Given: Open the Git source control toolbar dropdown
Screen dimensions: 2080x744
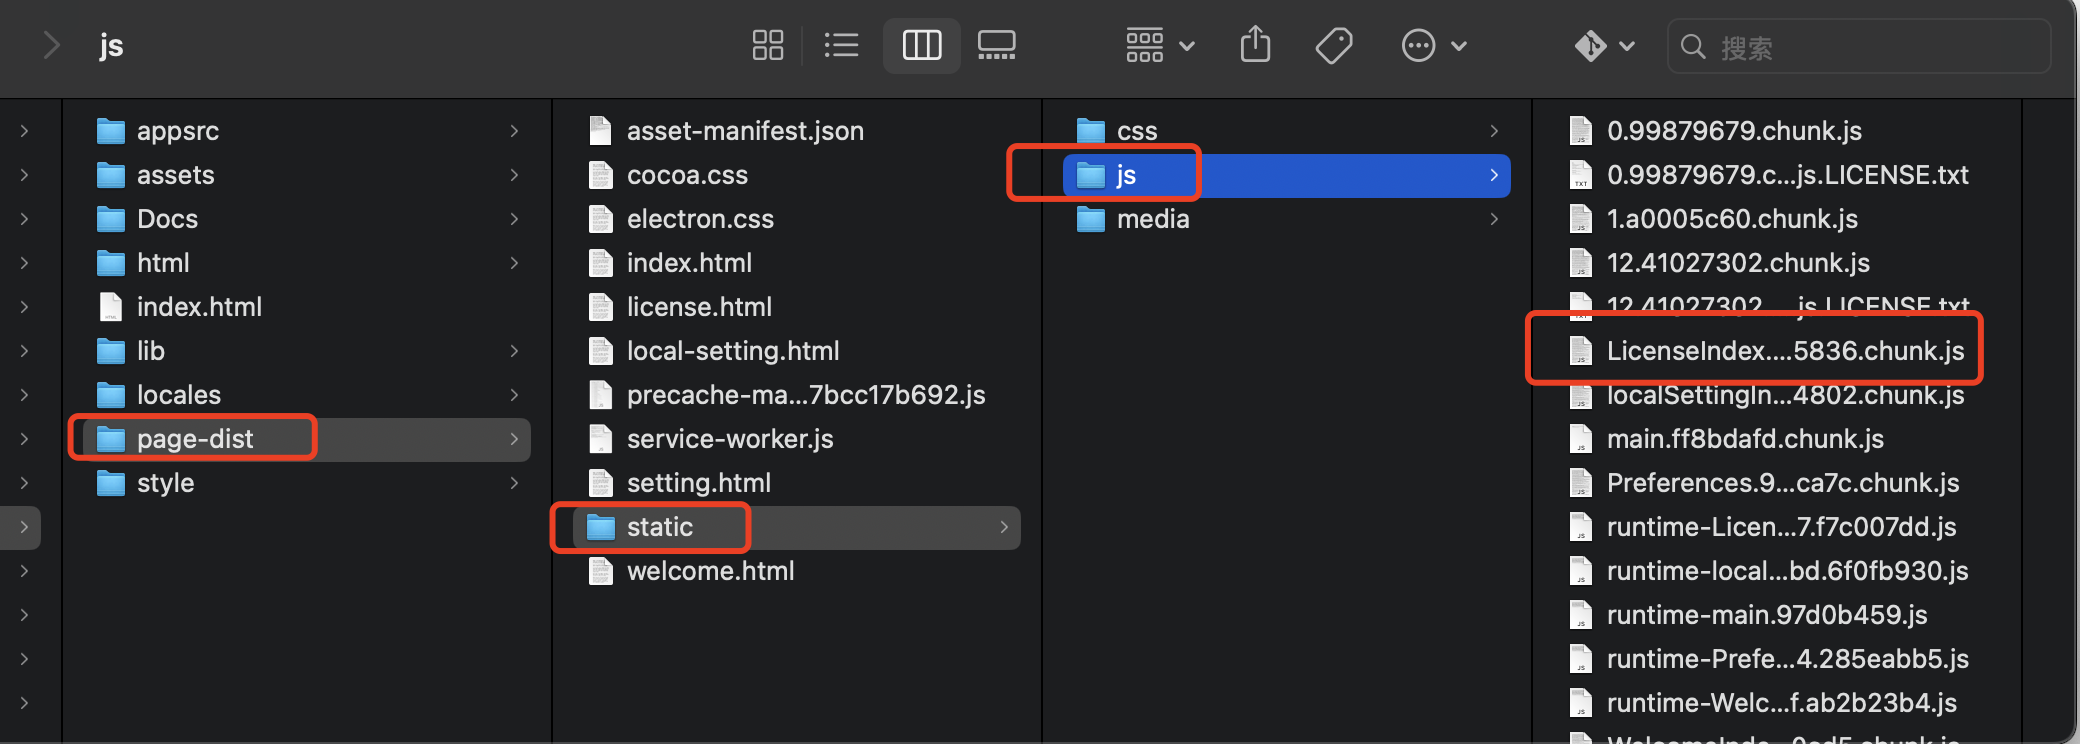Looking at the screenshot, I should tap(1604, 45).
